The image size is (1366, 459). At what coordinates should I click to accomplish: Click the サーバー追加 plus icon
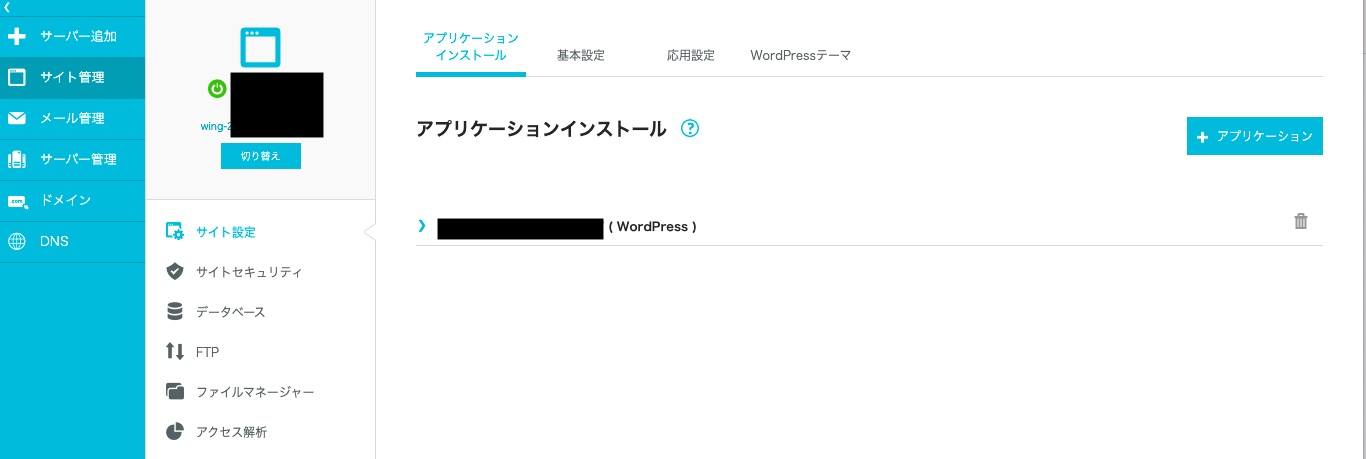click(x=17, y=37)
